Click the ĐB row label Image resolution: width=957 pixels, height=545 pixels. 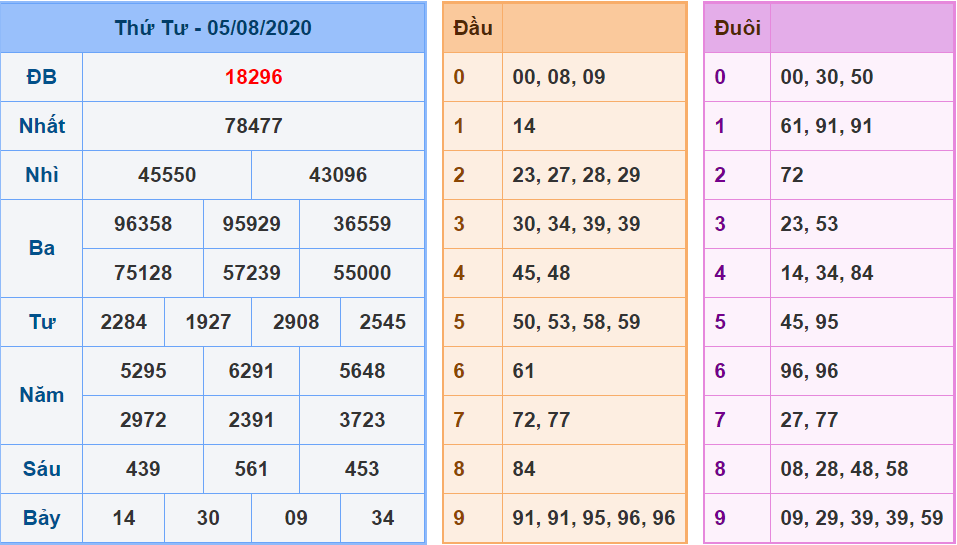(x=42, y=77)
